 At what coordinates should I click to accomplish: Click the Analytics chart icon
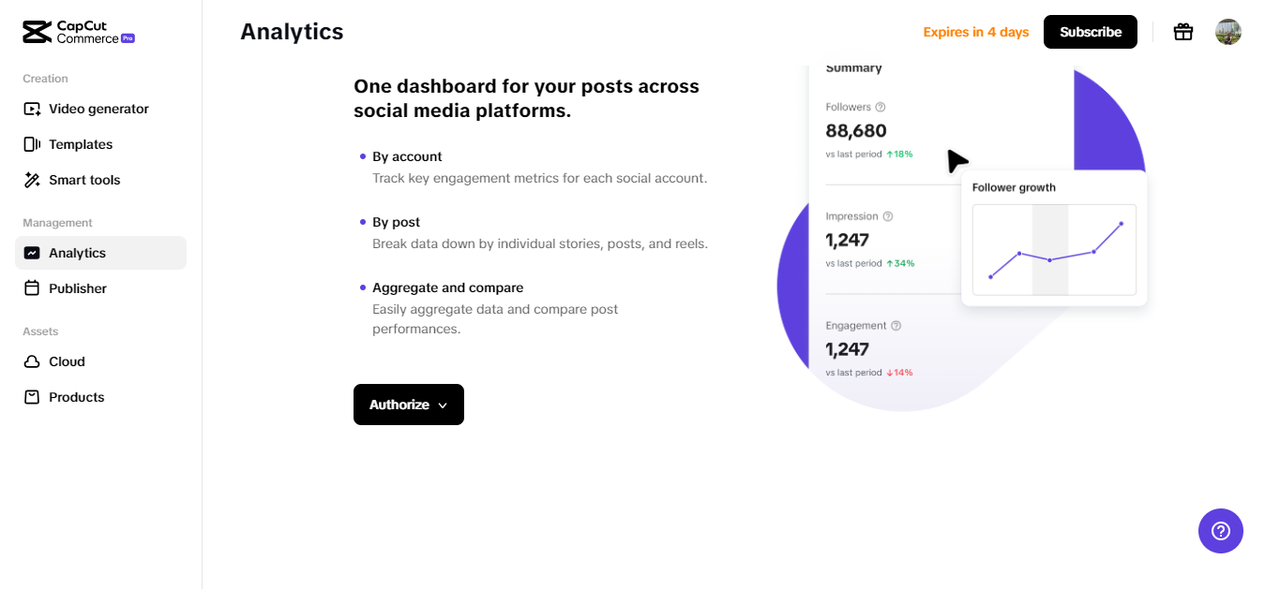32,253
